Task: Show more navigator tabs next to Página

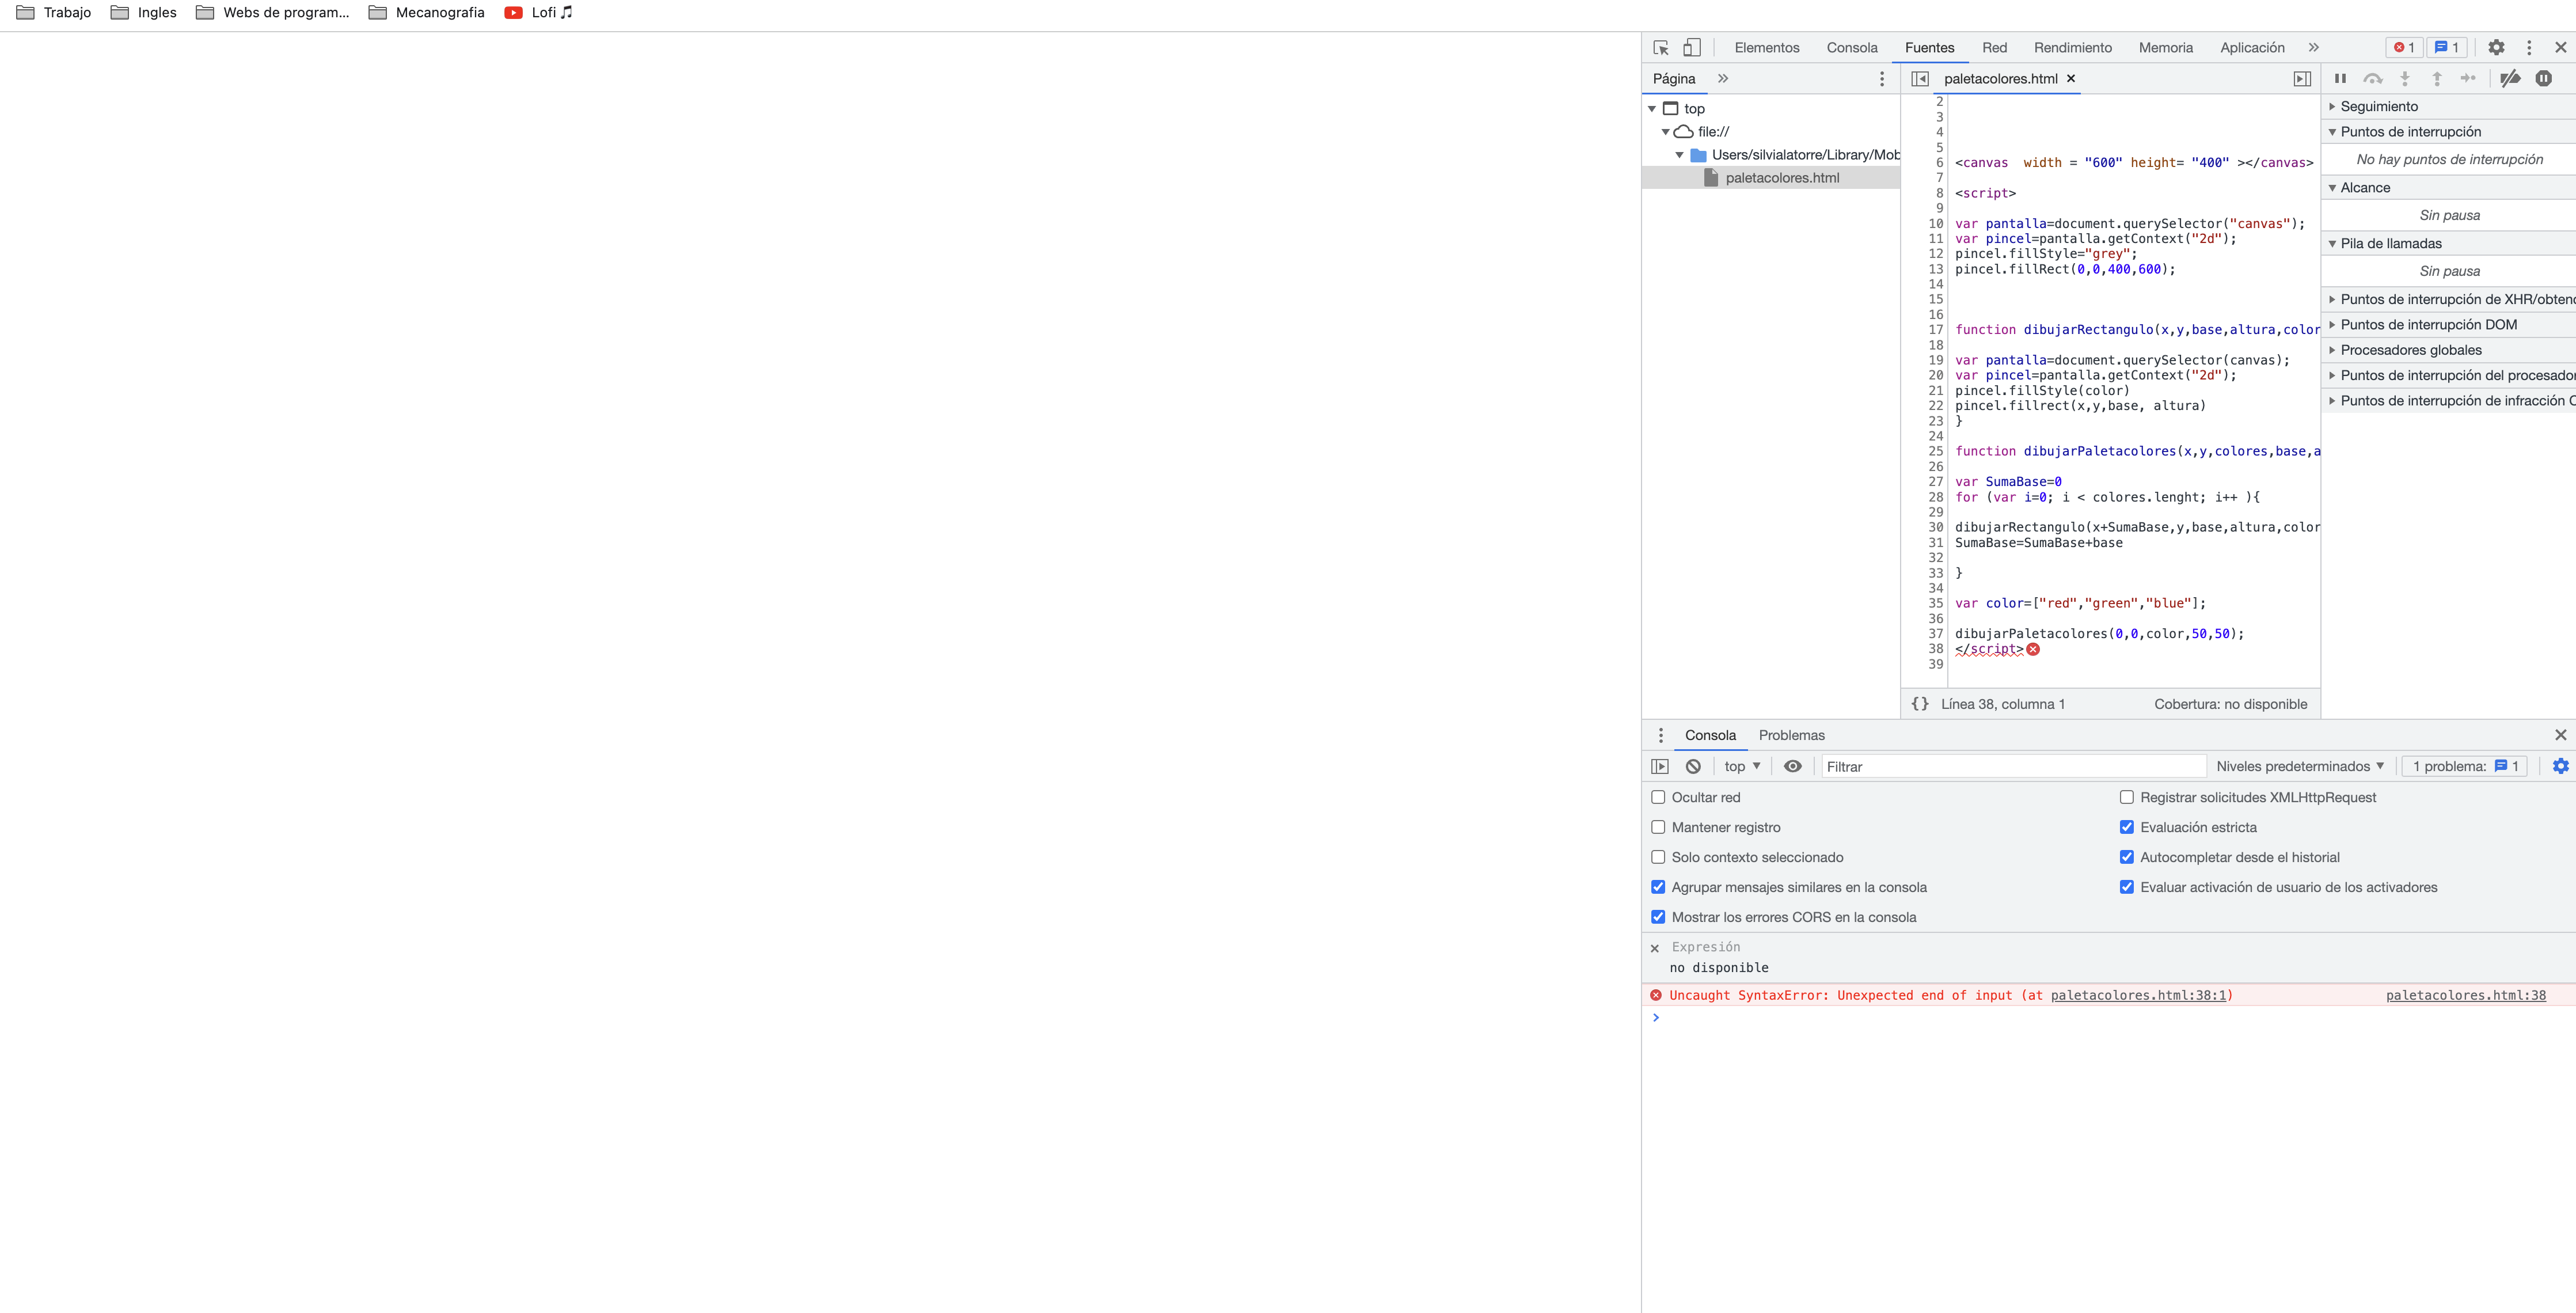Action: pos(1723,78)
